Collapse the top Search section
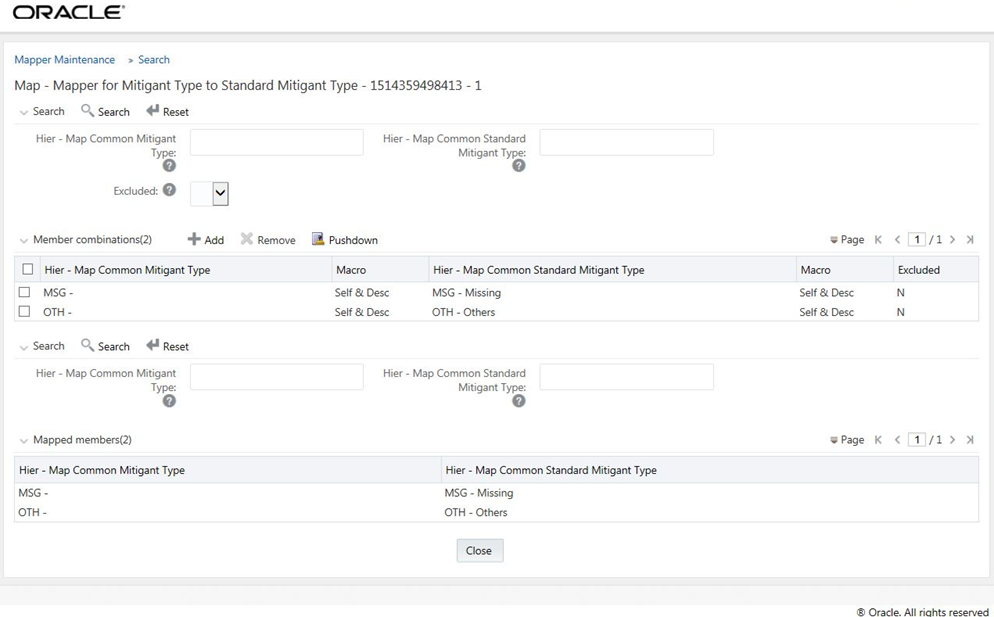This screenshot has width=994, height=617. coord(23,113)
